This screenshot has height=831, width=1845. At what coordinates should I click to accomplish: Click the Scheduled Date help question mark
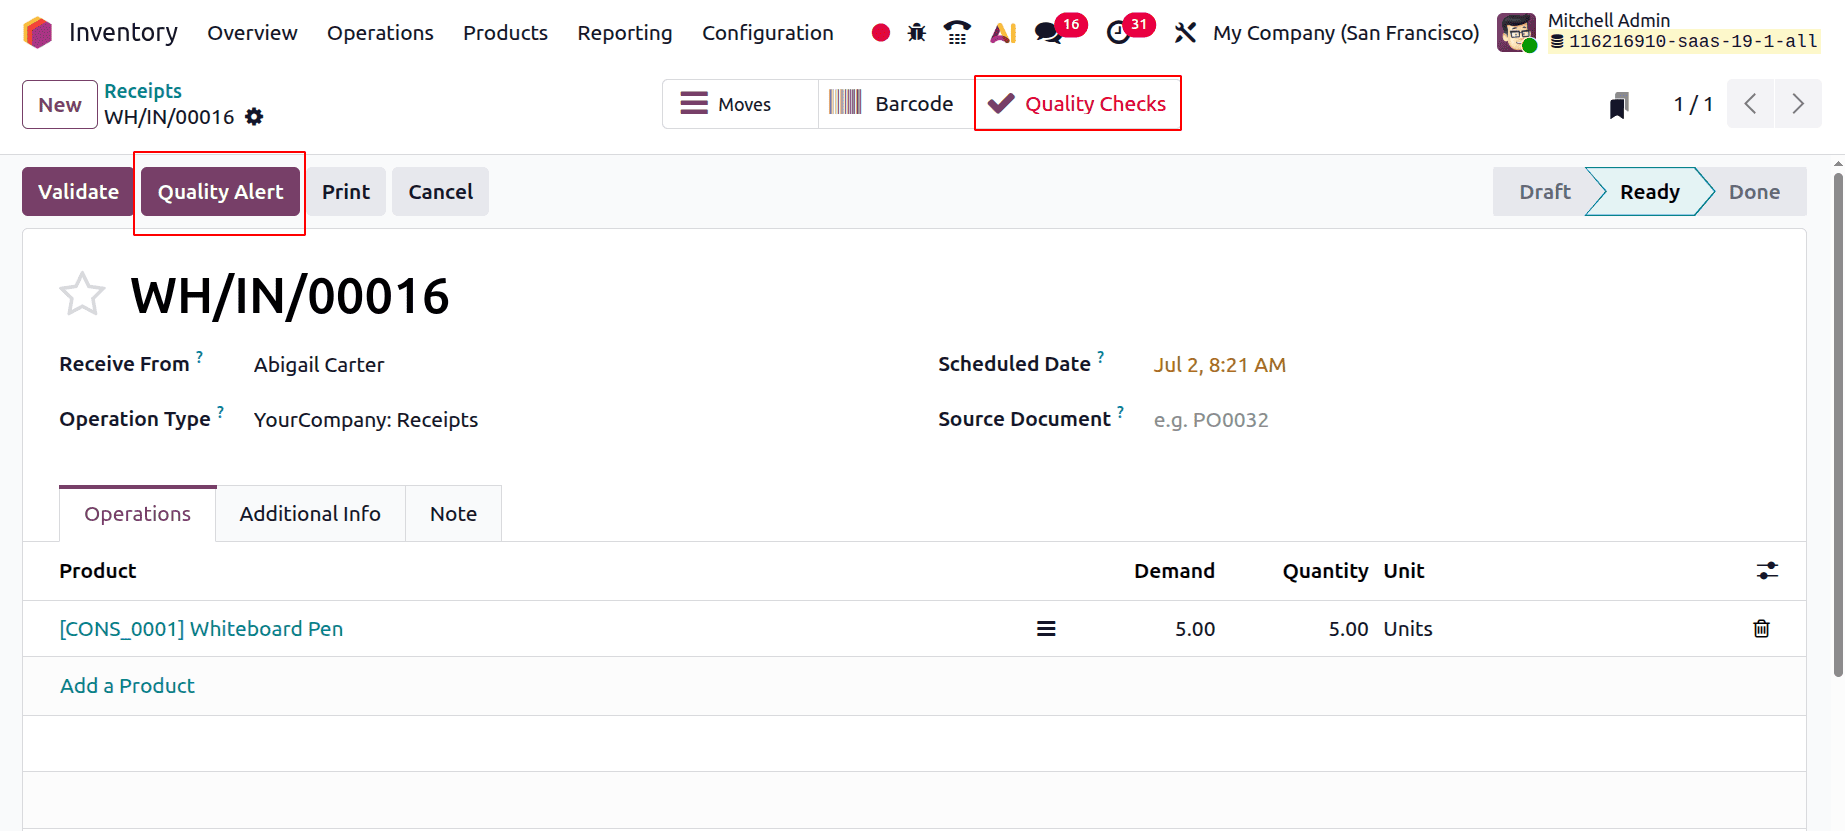click(x=1100, y=356)
